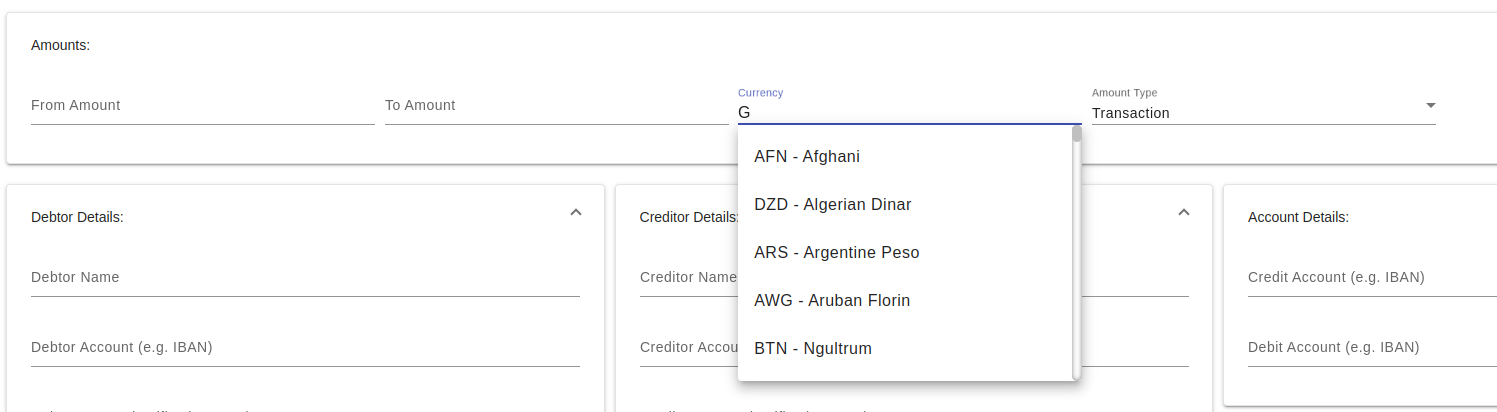The width and height of the screenshot is (1497, 412).
Task: Open the Amount Type dropdown arrow
Action: point(1429,105)
